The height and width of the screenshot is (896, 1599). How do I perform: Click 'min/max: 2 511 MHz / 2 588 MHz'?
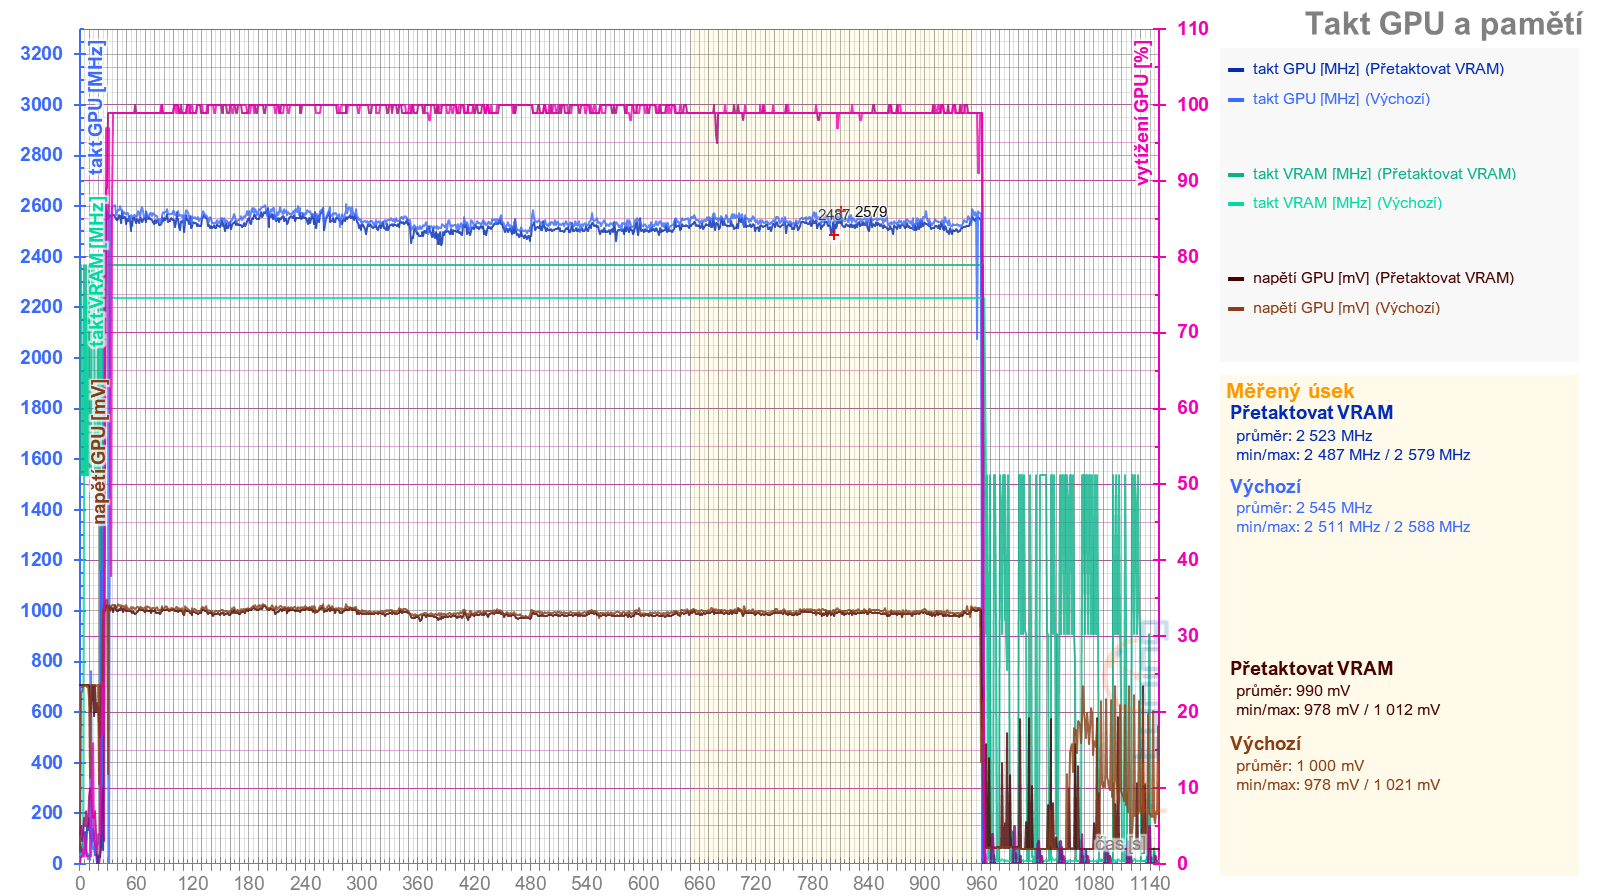(1353, 527)
